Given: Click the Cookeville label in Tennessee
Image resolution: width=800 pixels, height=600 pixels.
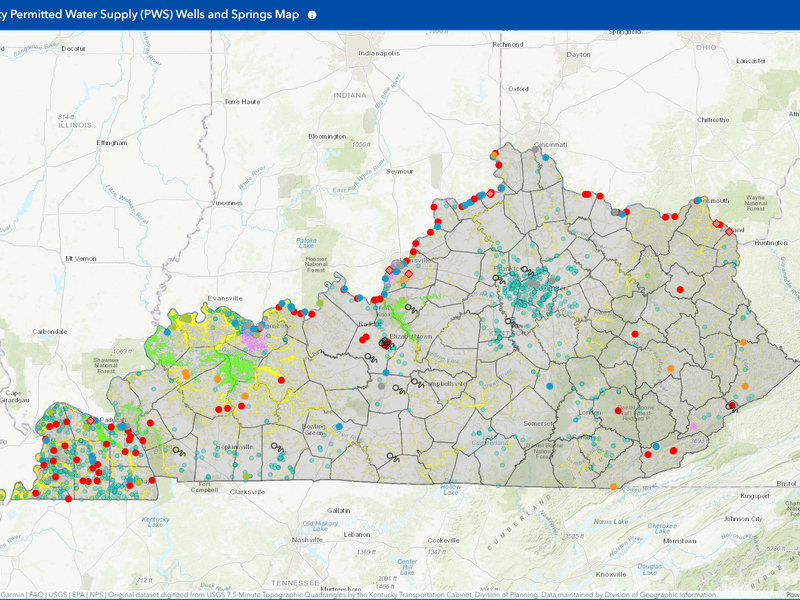Looking at the screenshot, I should coord(443,540).
